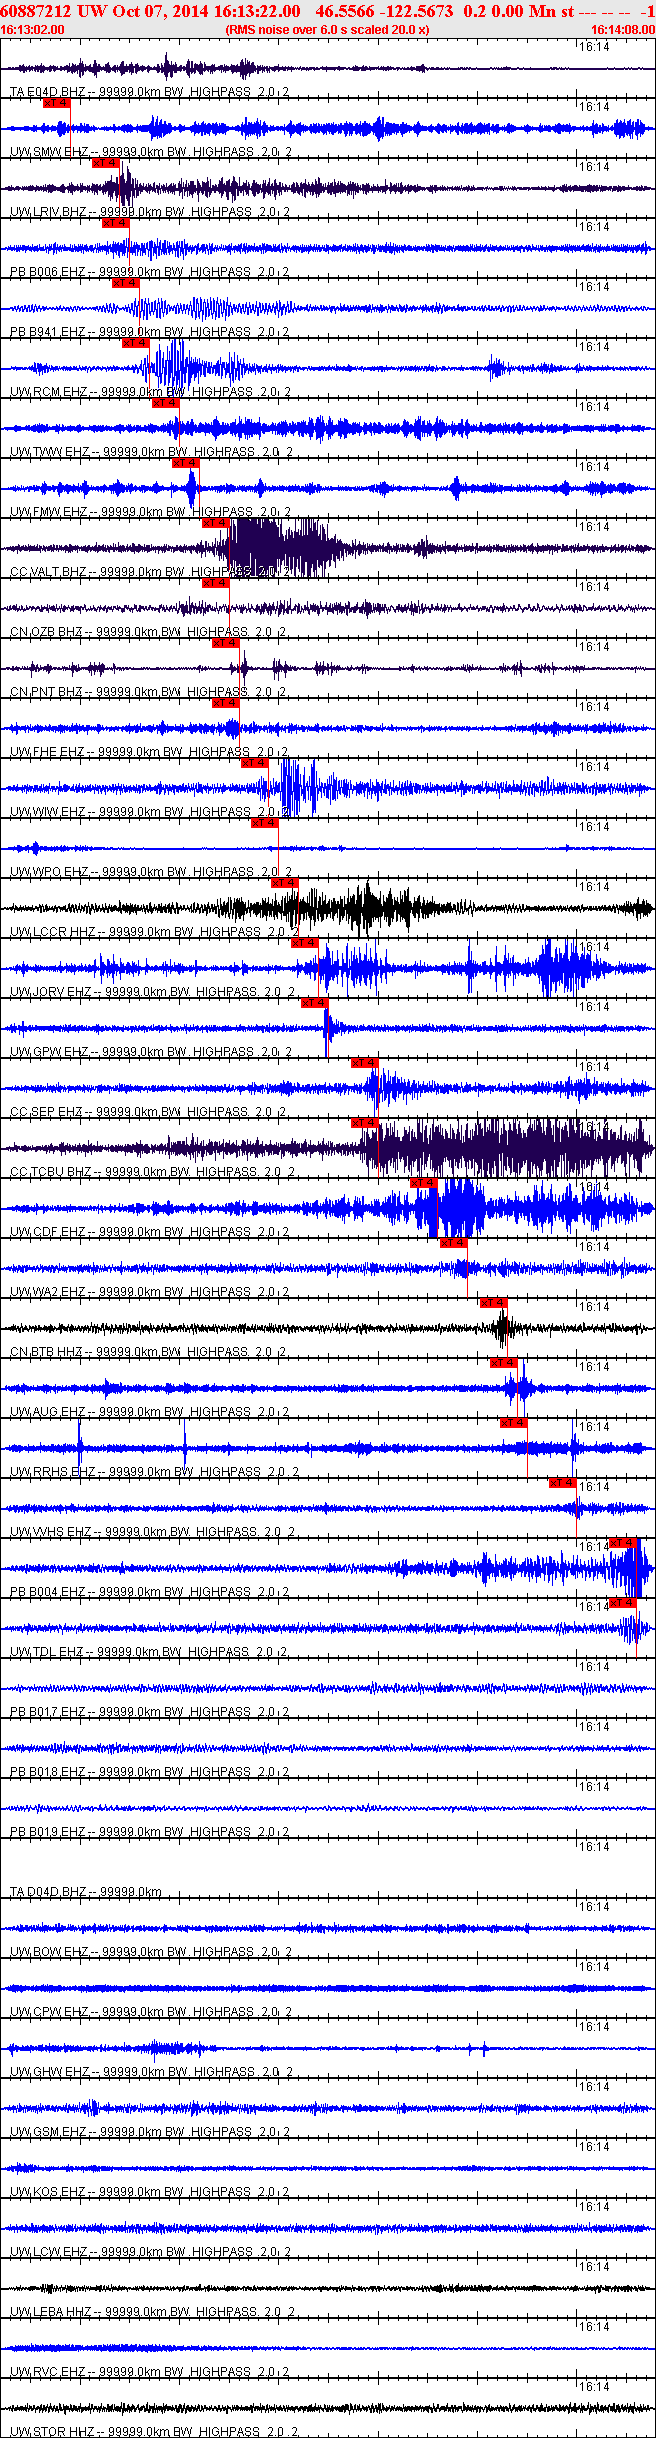Click the PB.B019.EHZ station label
Image resolution: width=656 pixels, height=2438 pixels.
click(x=47, y=1832)
